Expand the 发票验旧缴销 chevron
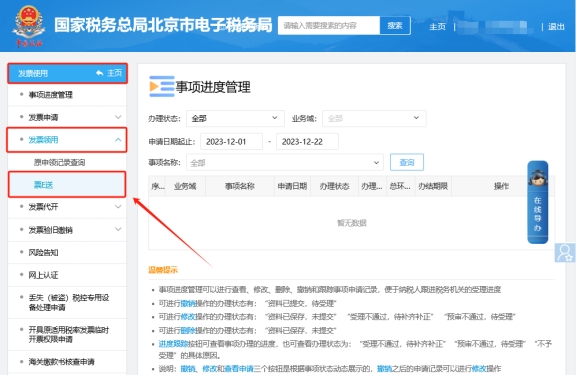The height and width of the screenshot is (375, 576). [x=118, y=230]
